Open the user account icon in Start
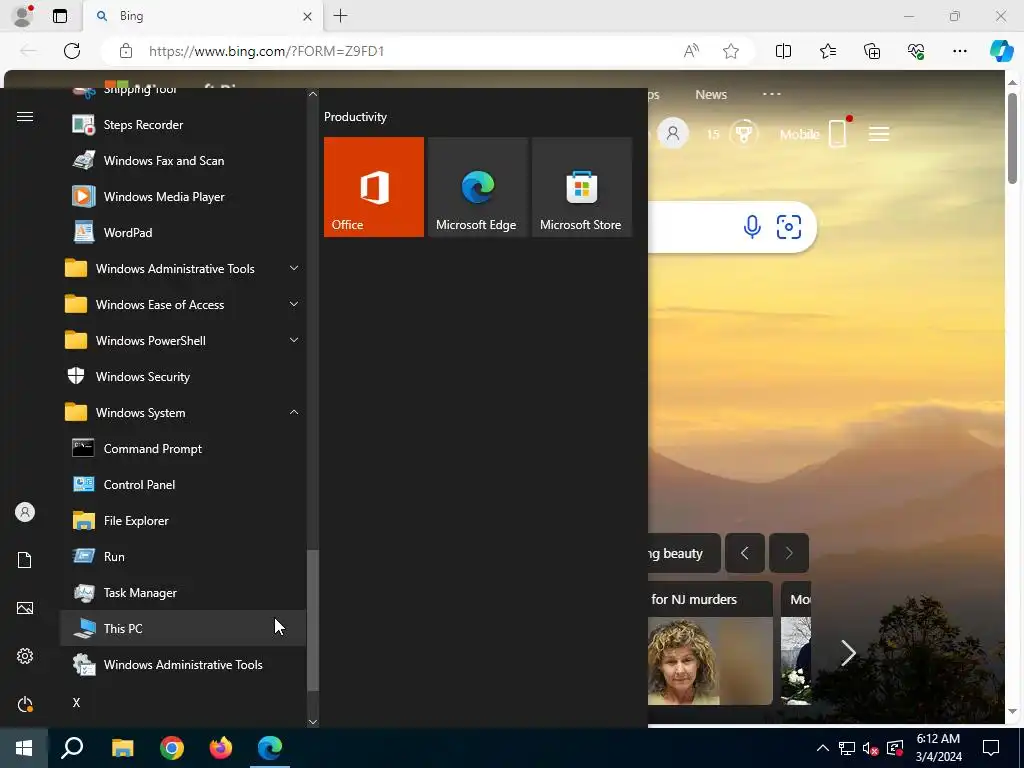The height and width of the screenshot is (768, 1024). click(x=25, y=512)
